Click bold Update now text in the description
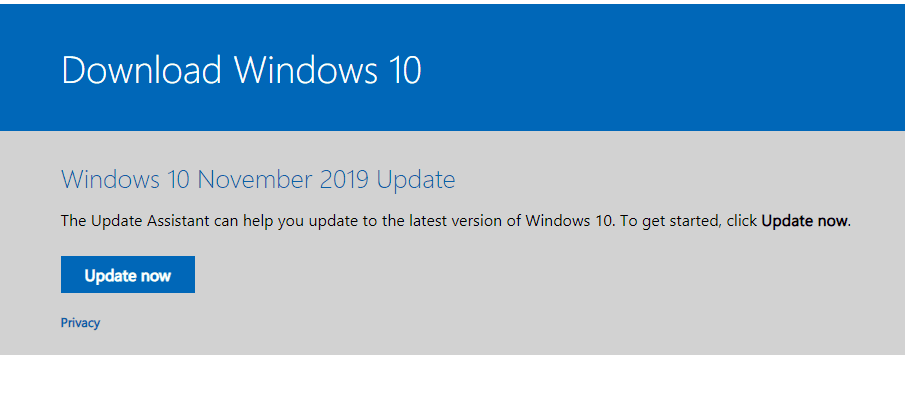 pyautogui.click(x=805, y=220)
